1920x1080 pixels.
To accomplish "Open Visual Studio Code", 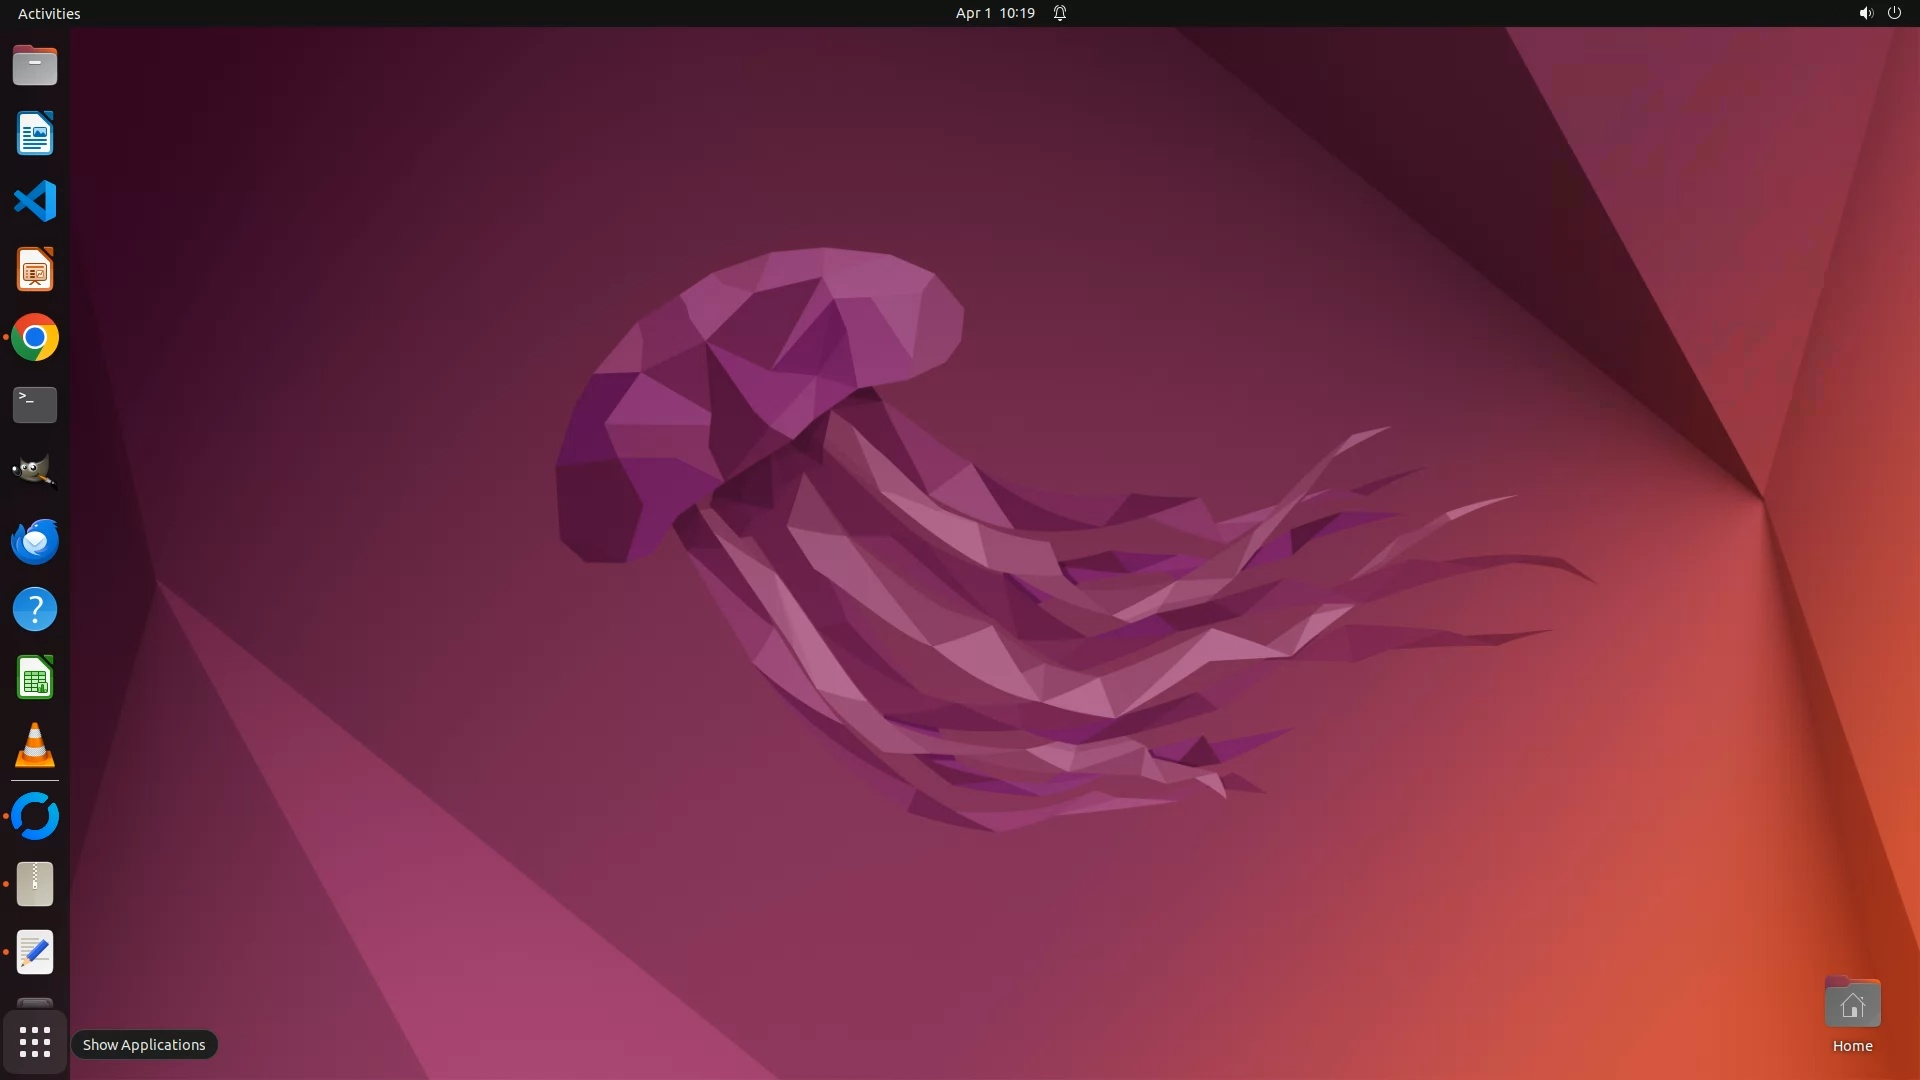I will click(35, 202).
